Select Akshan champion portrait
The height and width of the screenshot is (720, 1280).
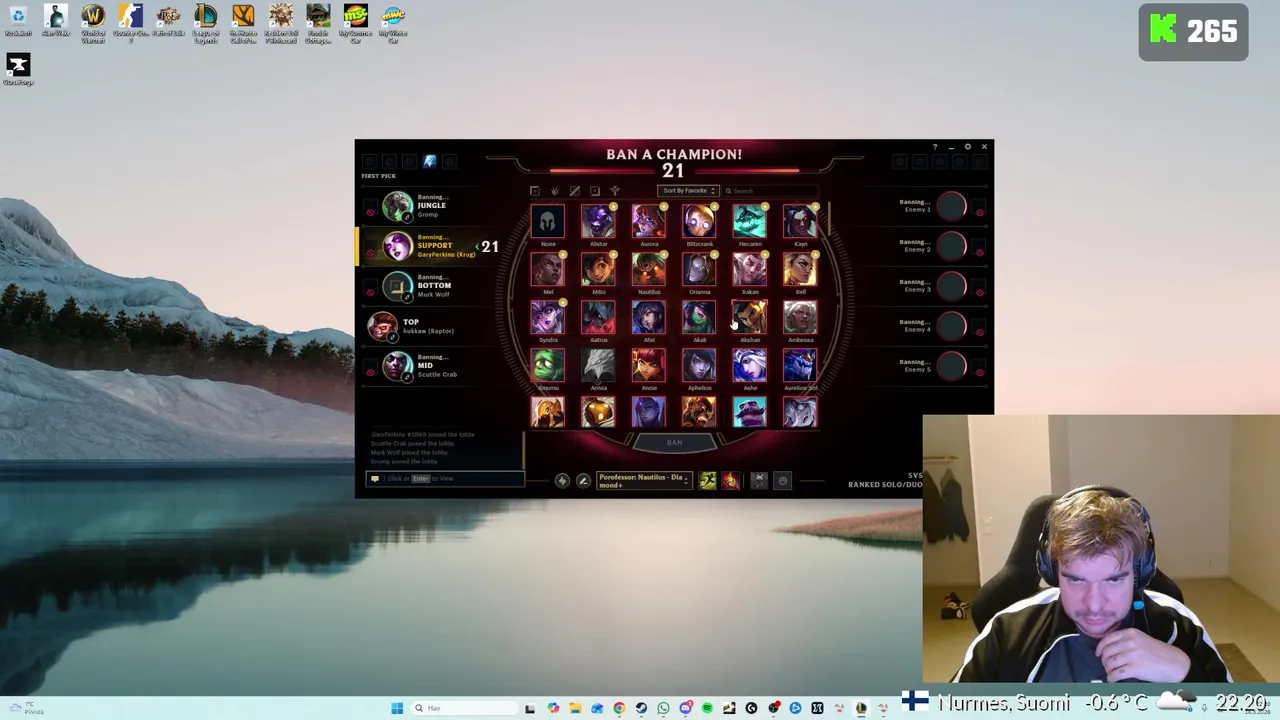tap(750, 317)
